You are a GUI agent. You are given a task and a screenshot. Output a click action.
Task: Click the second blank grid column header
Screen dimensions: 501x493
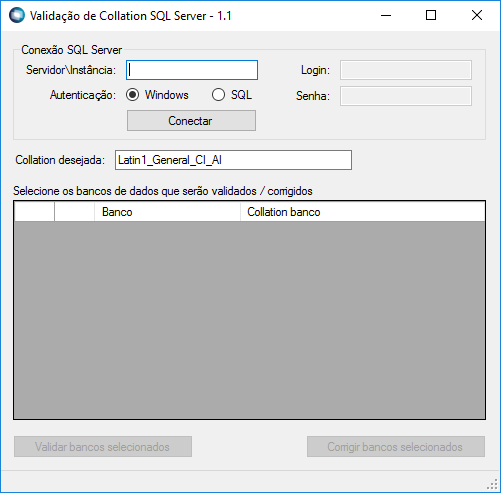pyautogui.click(x=75, y=212)
